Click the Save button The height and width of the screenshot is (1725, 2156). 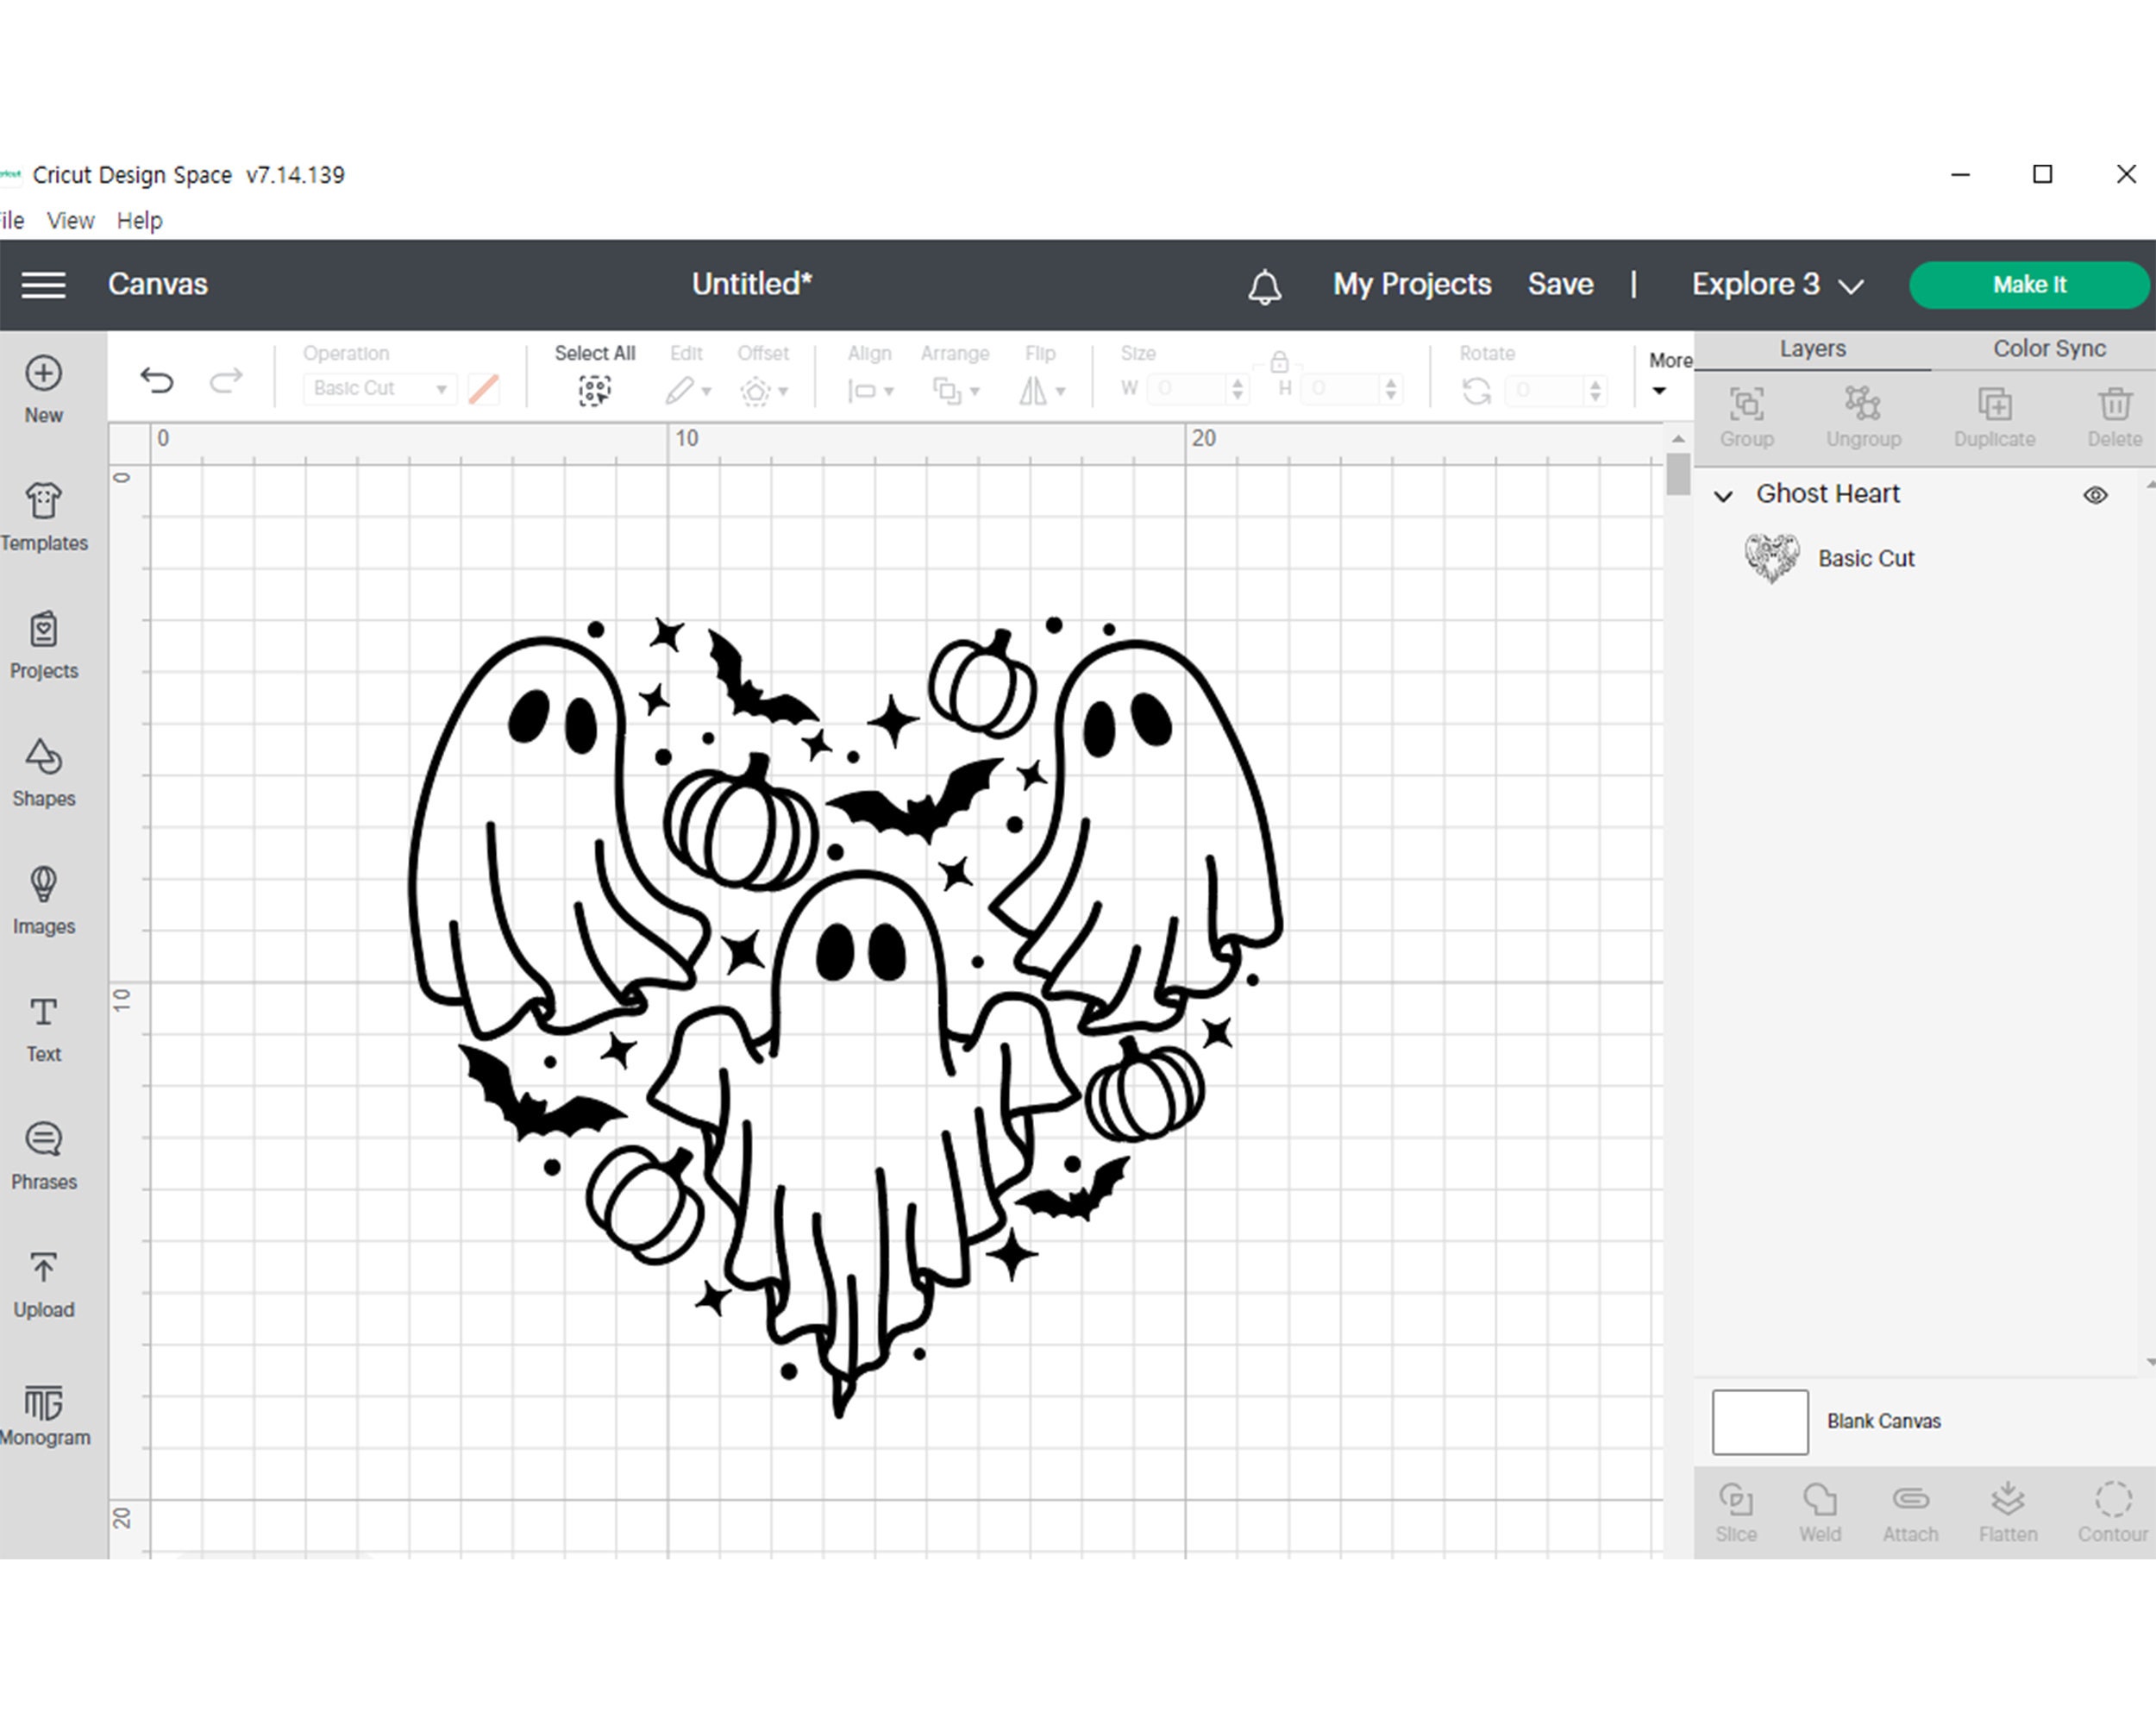pos(1561,282)
